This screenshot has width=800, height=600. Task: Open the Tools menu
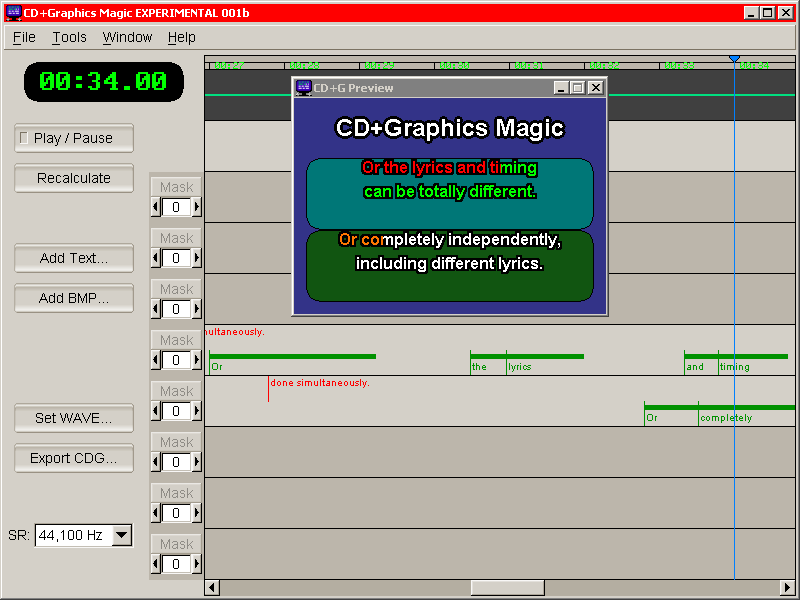click(x=69, y=37)
